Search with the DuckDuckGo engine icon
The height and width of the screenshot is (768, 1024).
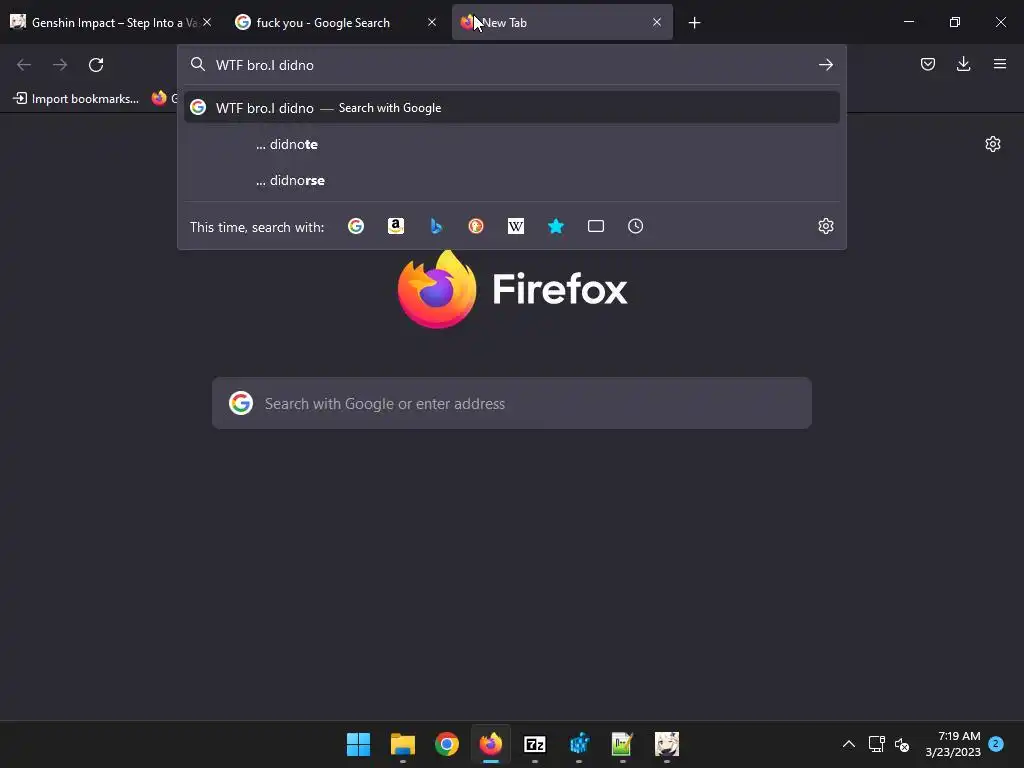475,226
